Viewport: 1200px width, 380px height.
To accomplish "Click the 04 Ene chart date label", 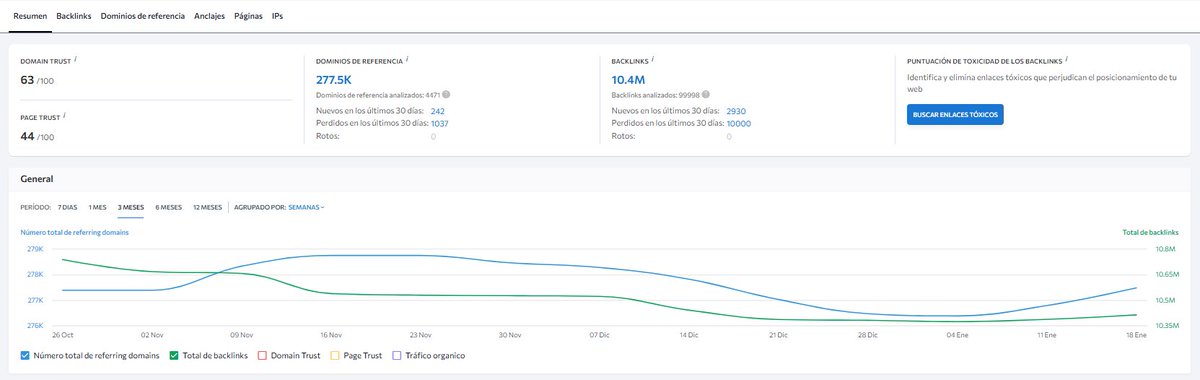I will click(958, 335).
